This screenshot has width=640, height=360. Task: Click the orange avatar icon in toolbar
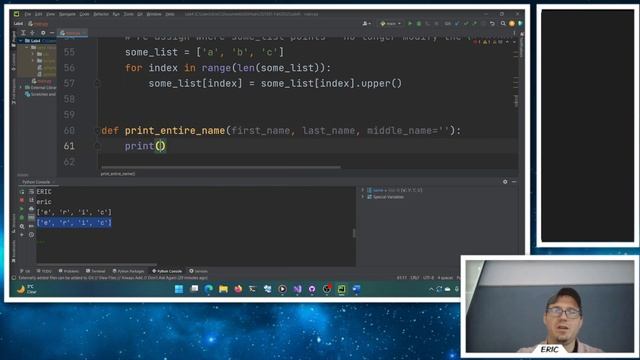click(512, 24)
